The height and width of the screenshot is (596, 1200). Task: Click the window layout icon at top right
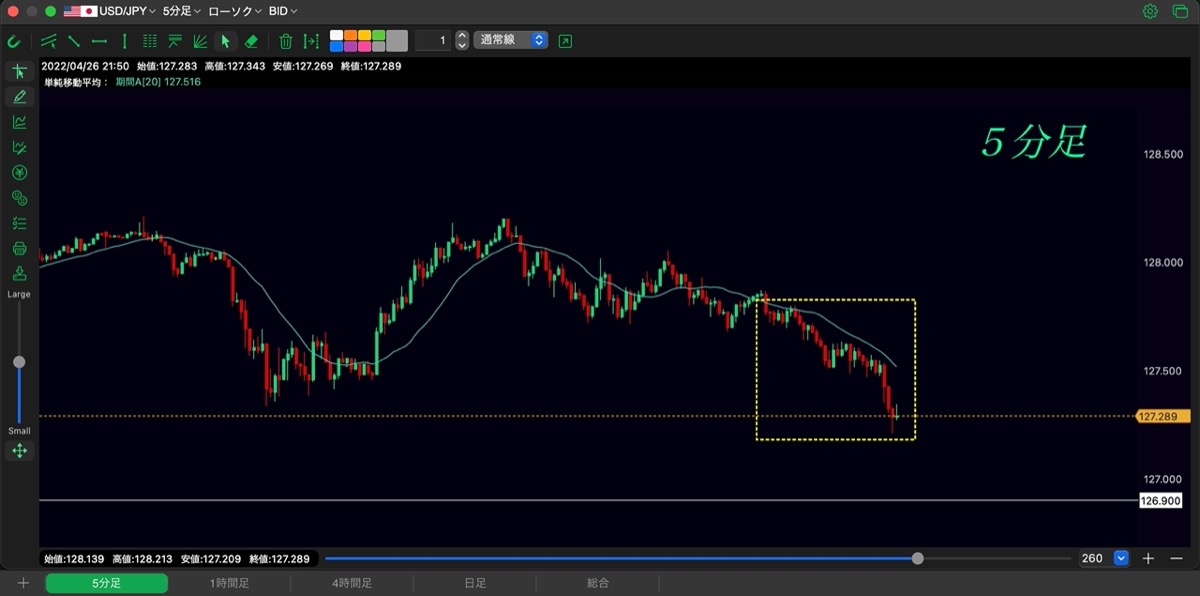pos(1178,11)
